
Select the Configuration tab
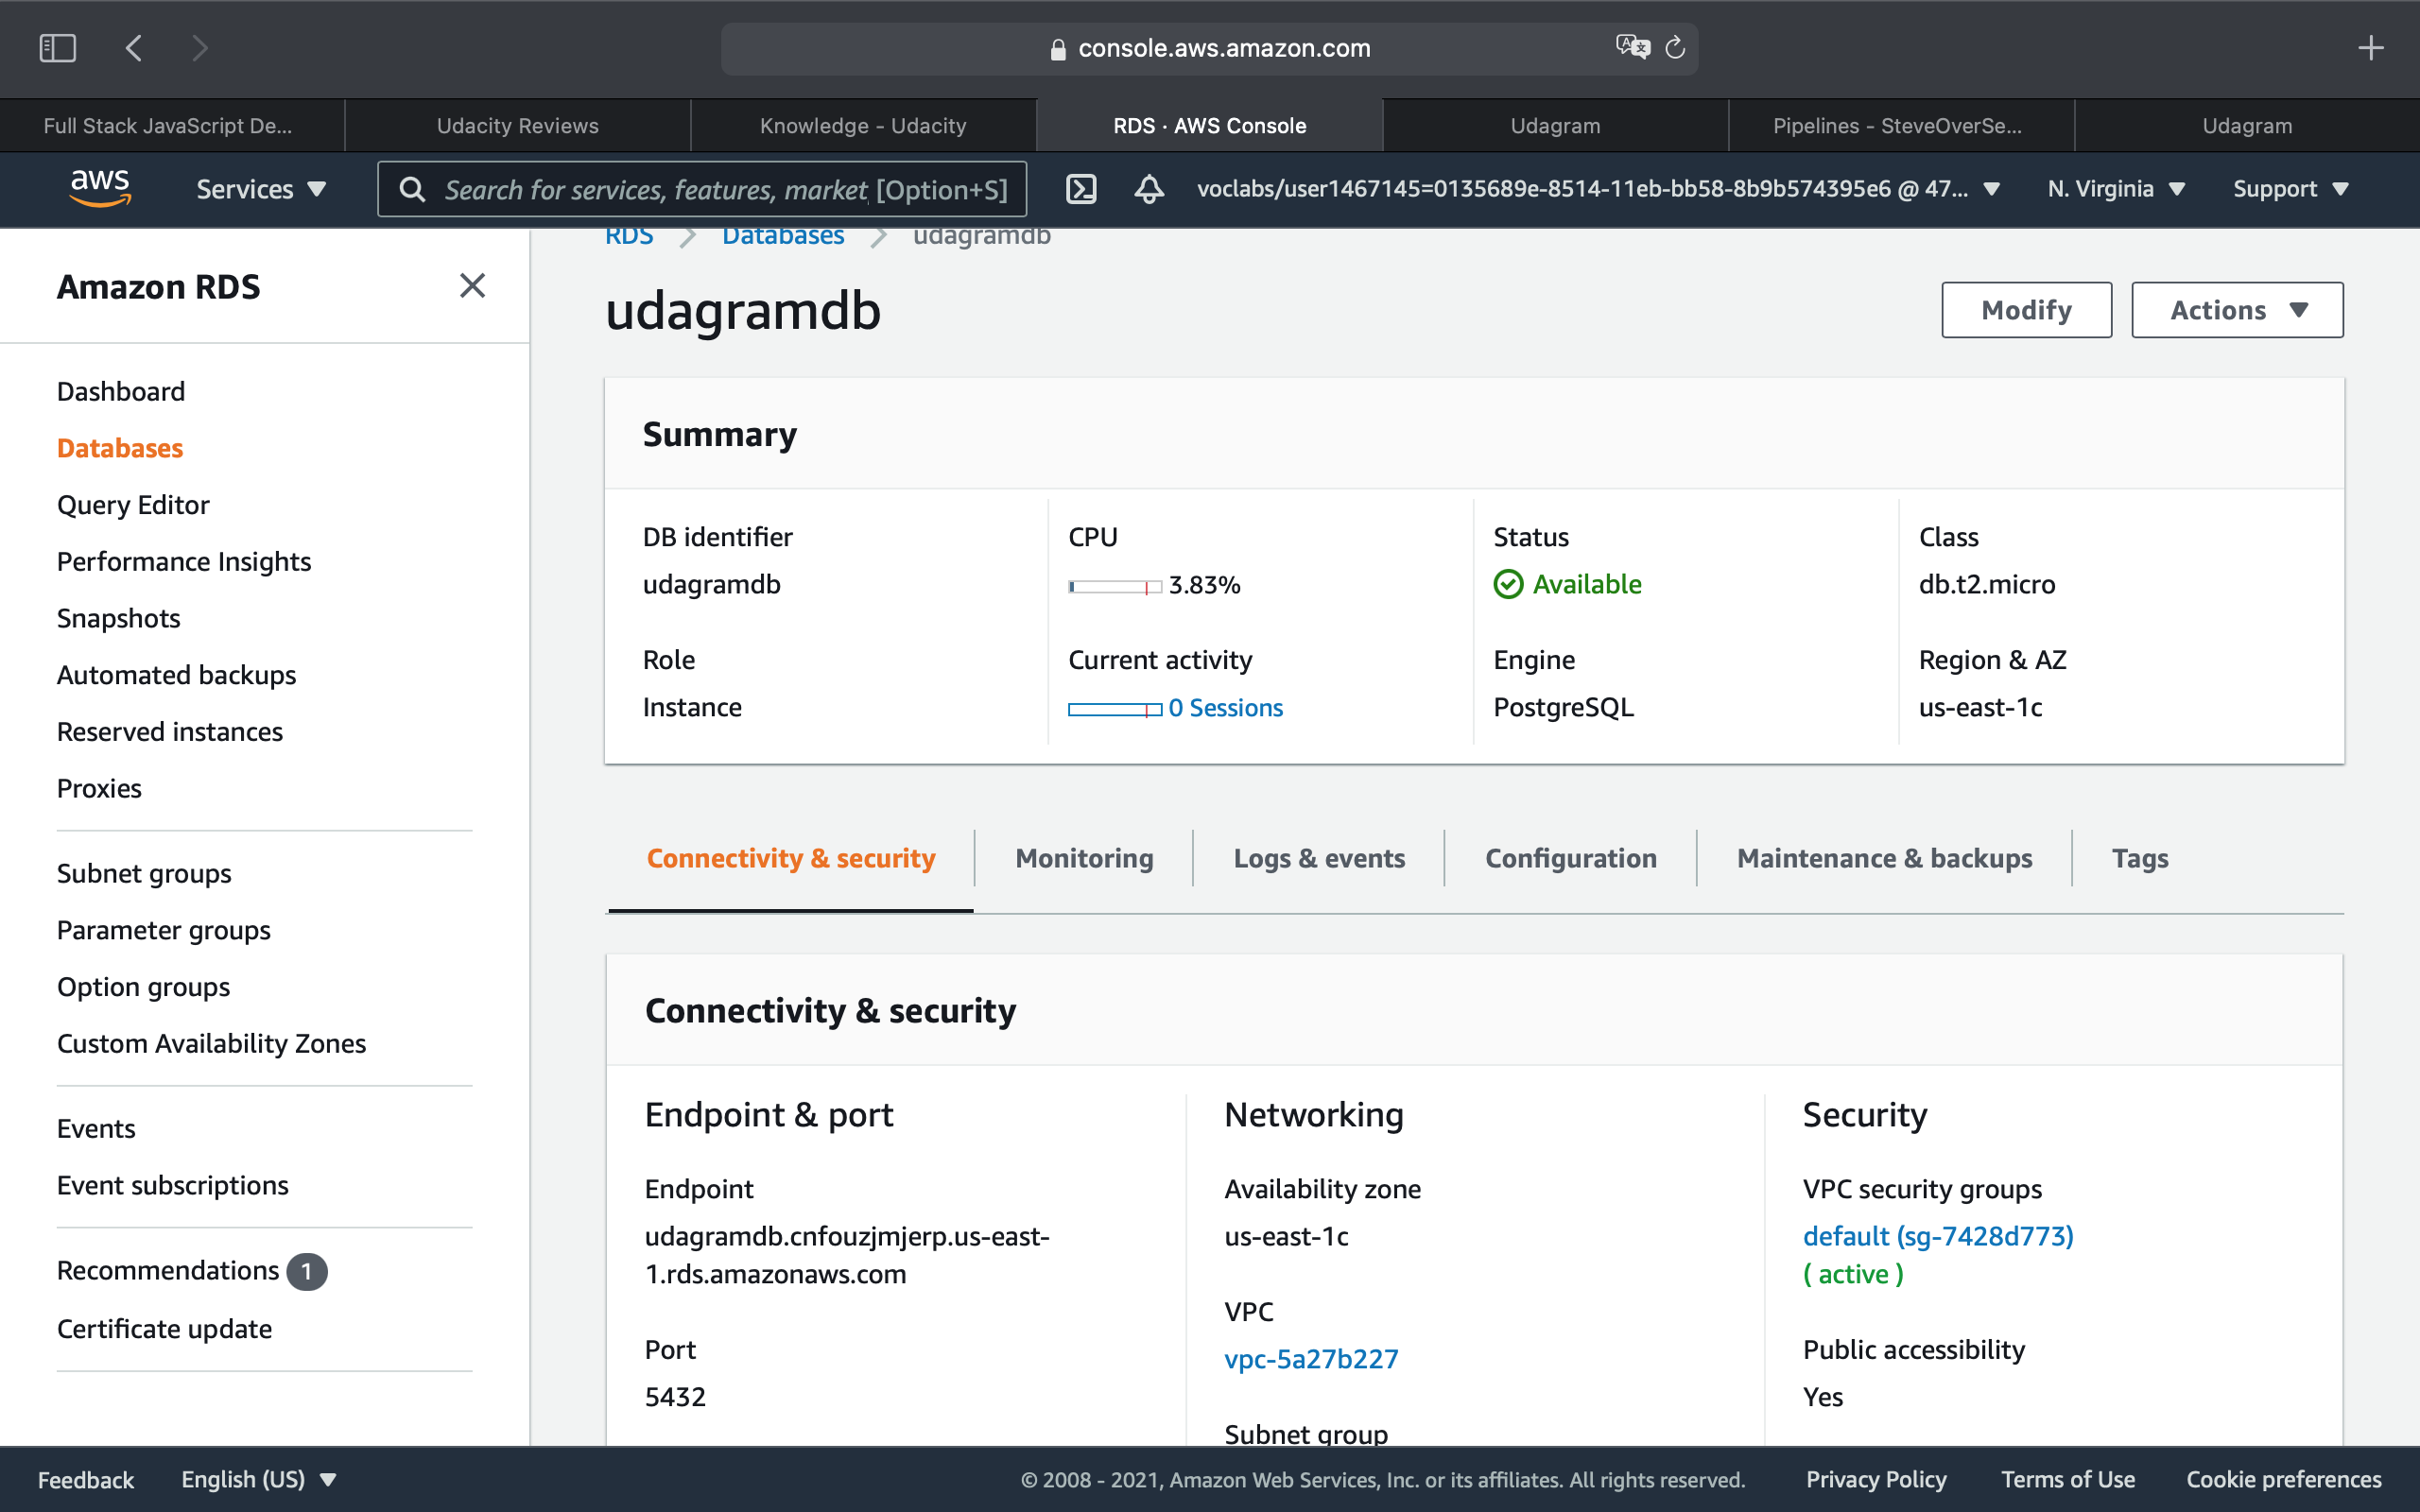click(1570, 857)
